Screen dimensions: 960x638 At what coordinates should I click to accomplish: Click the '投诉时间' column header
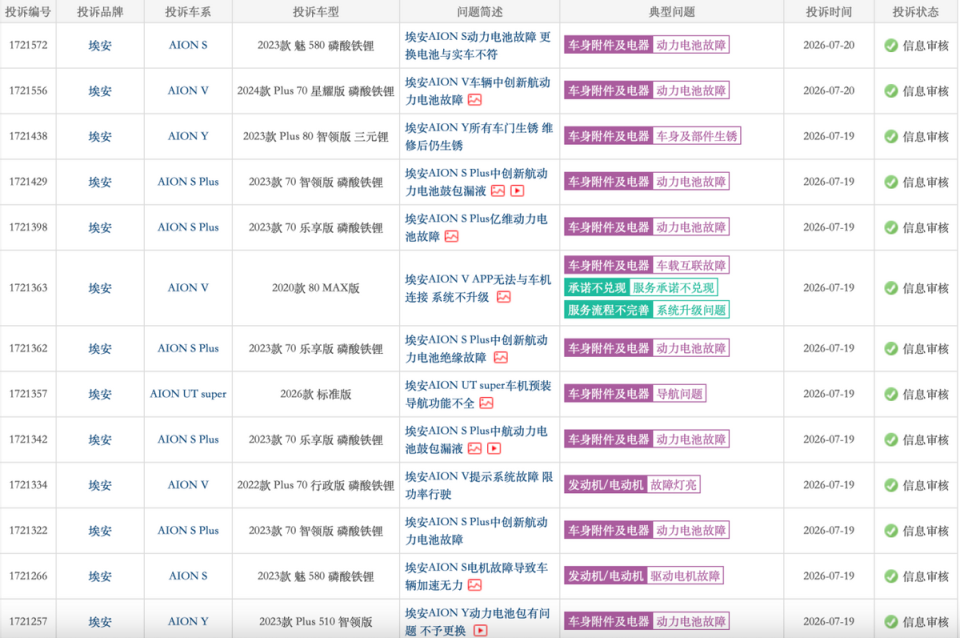828,12
